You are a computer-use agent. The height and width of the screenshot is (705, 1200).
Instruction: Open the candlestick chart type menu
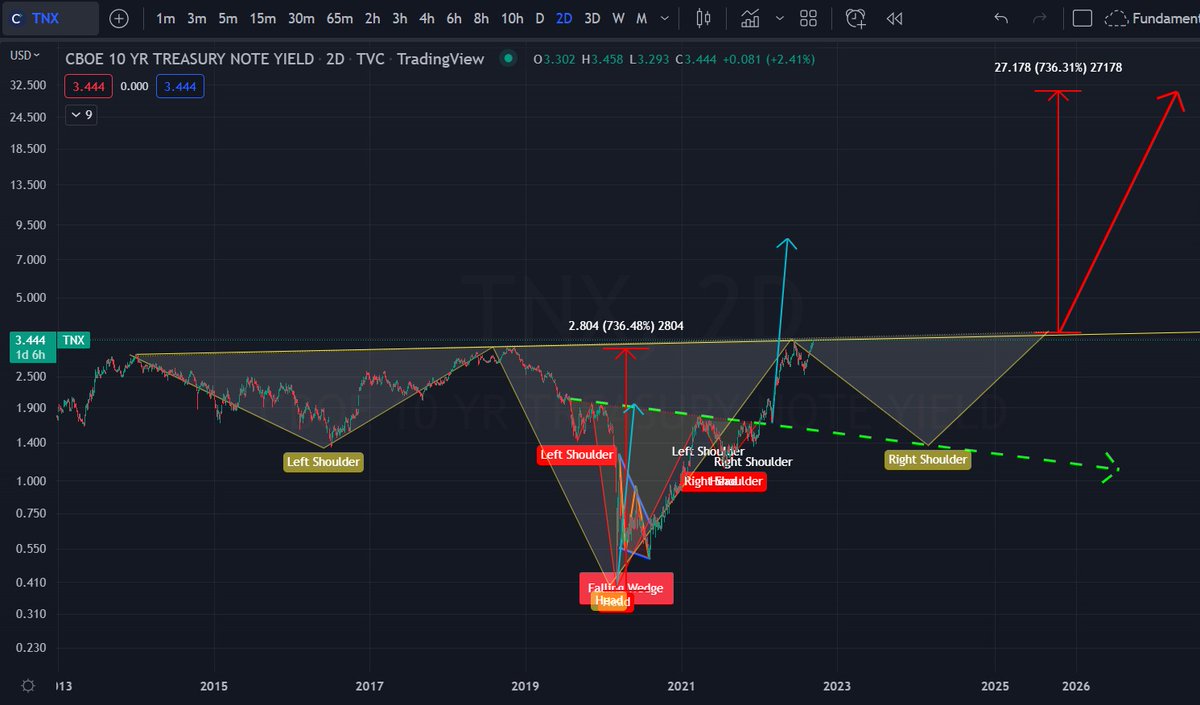(x=703, y=18)
